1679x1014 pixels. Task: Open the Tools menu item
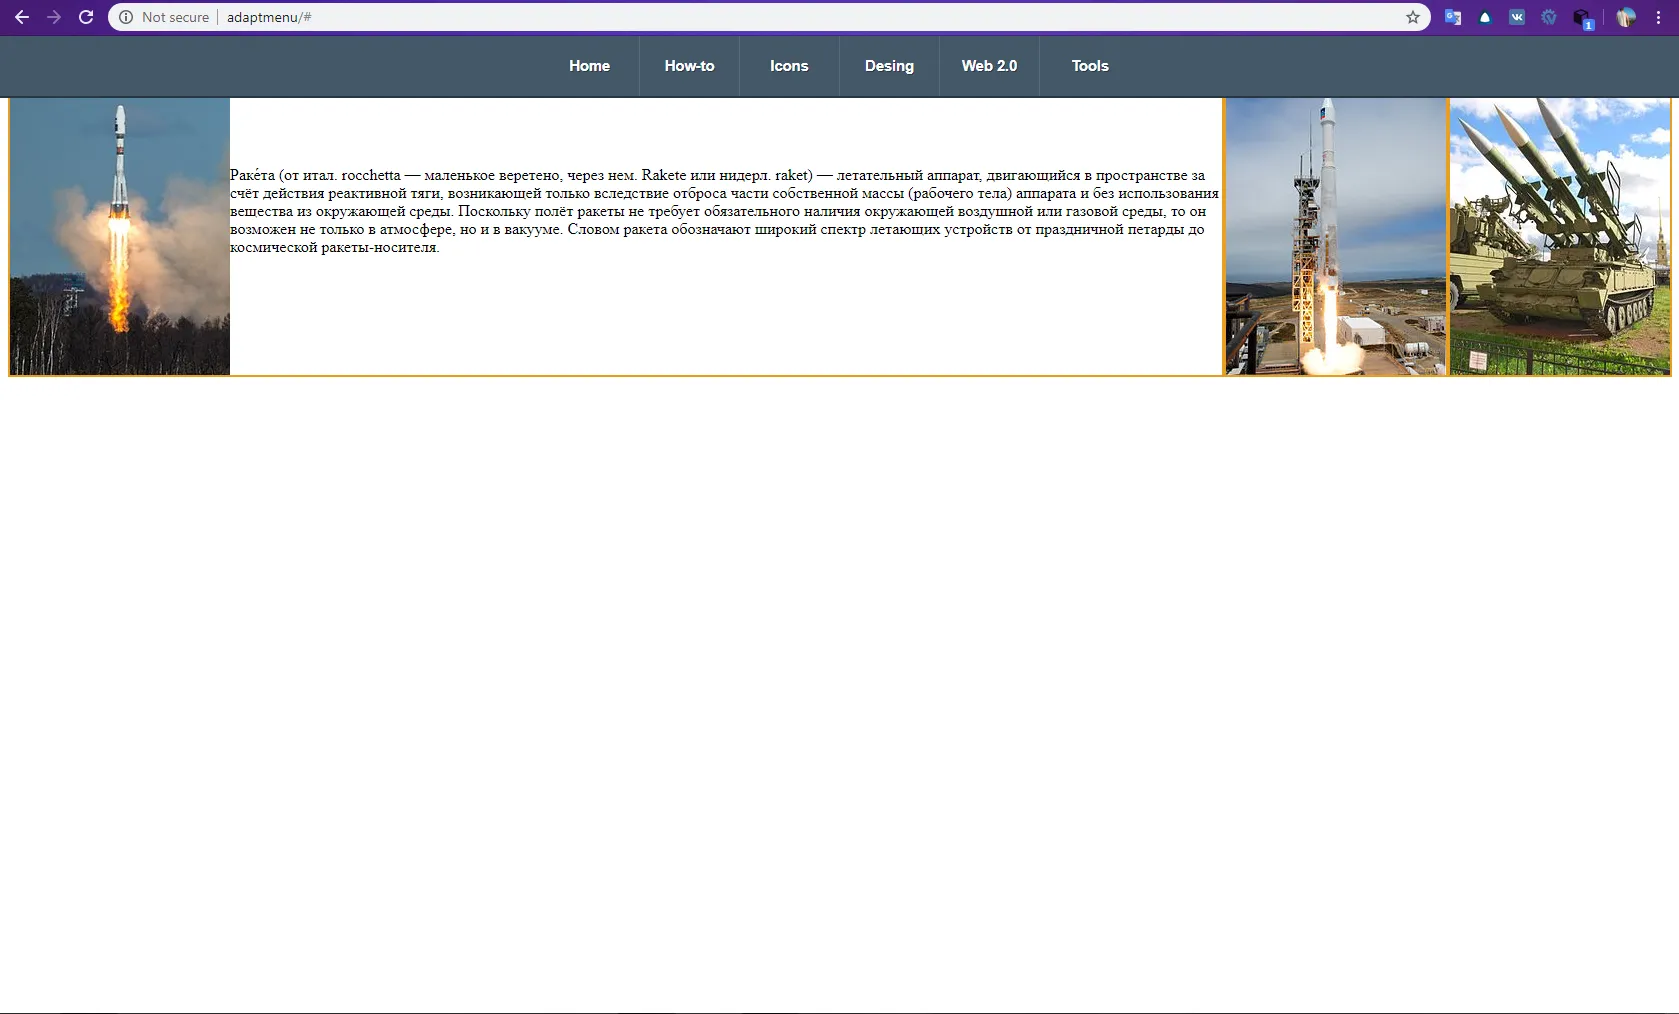1090,66
